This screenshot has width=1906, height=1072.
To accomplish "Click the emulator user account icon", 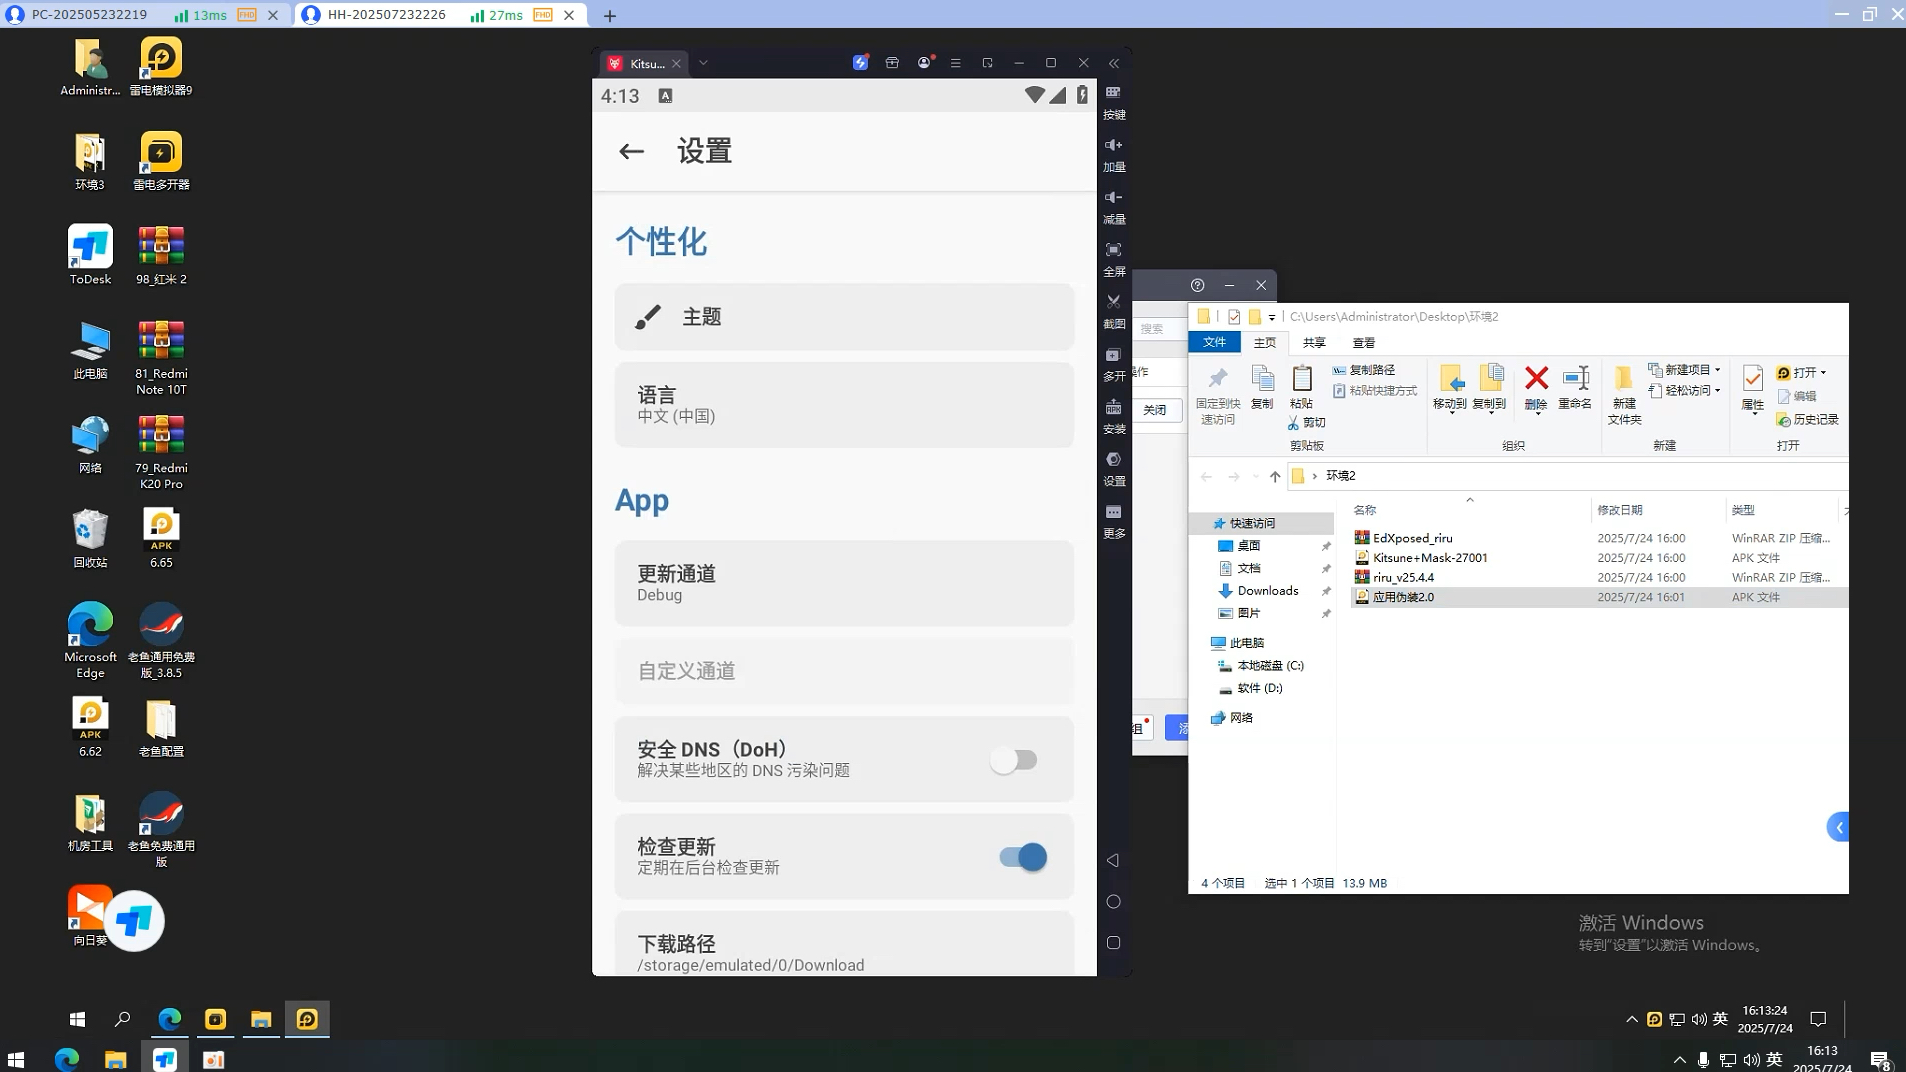I will [x=924, y=63].
